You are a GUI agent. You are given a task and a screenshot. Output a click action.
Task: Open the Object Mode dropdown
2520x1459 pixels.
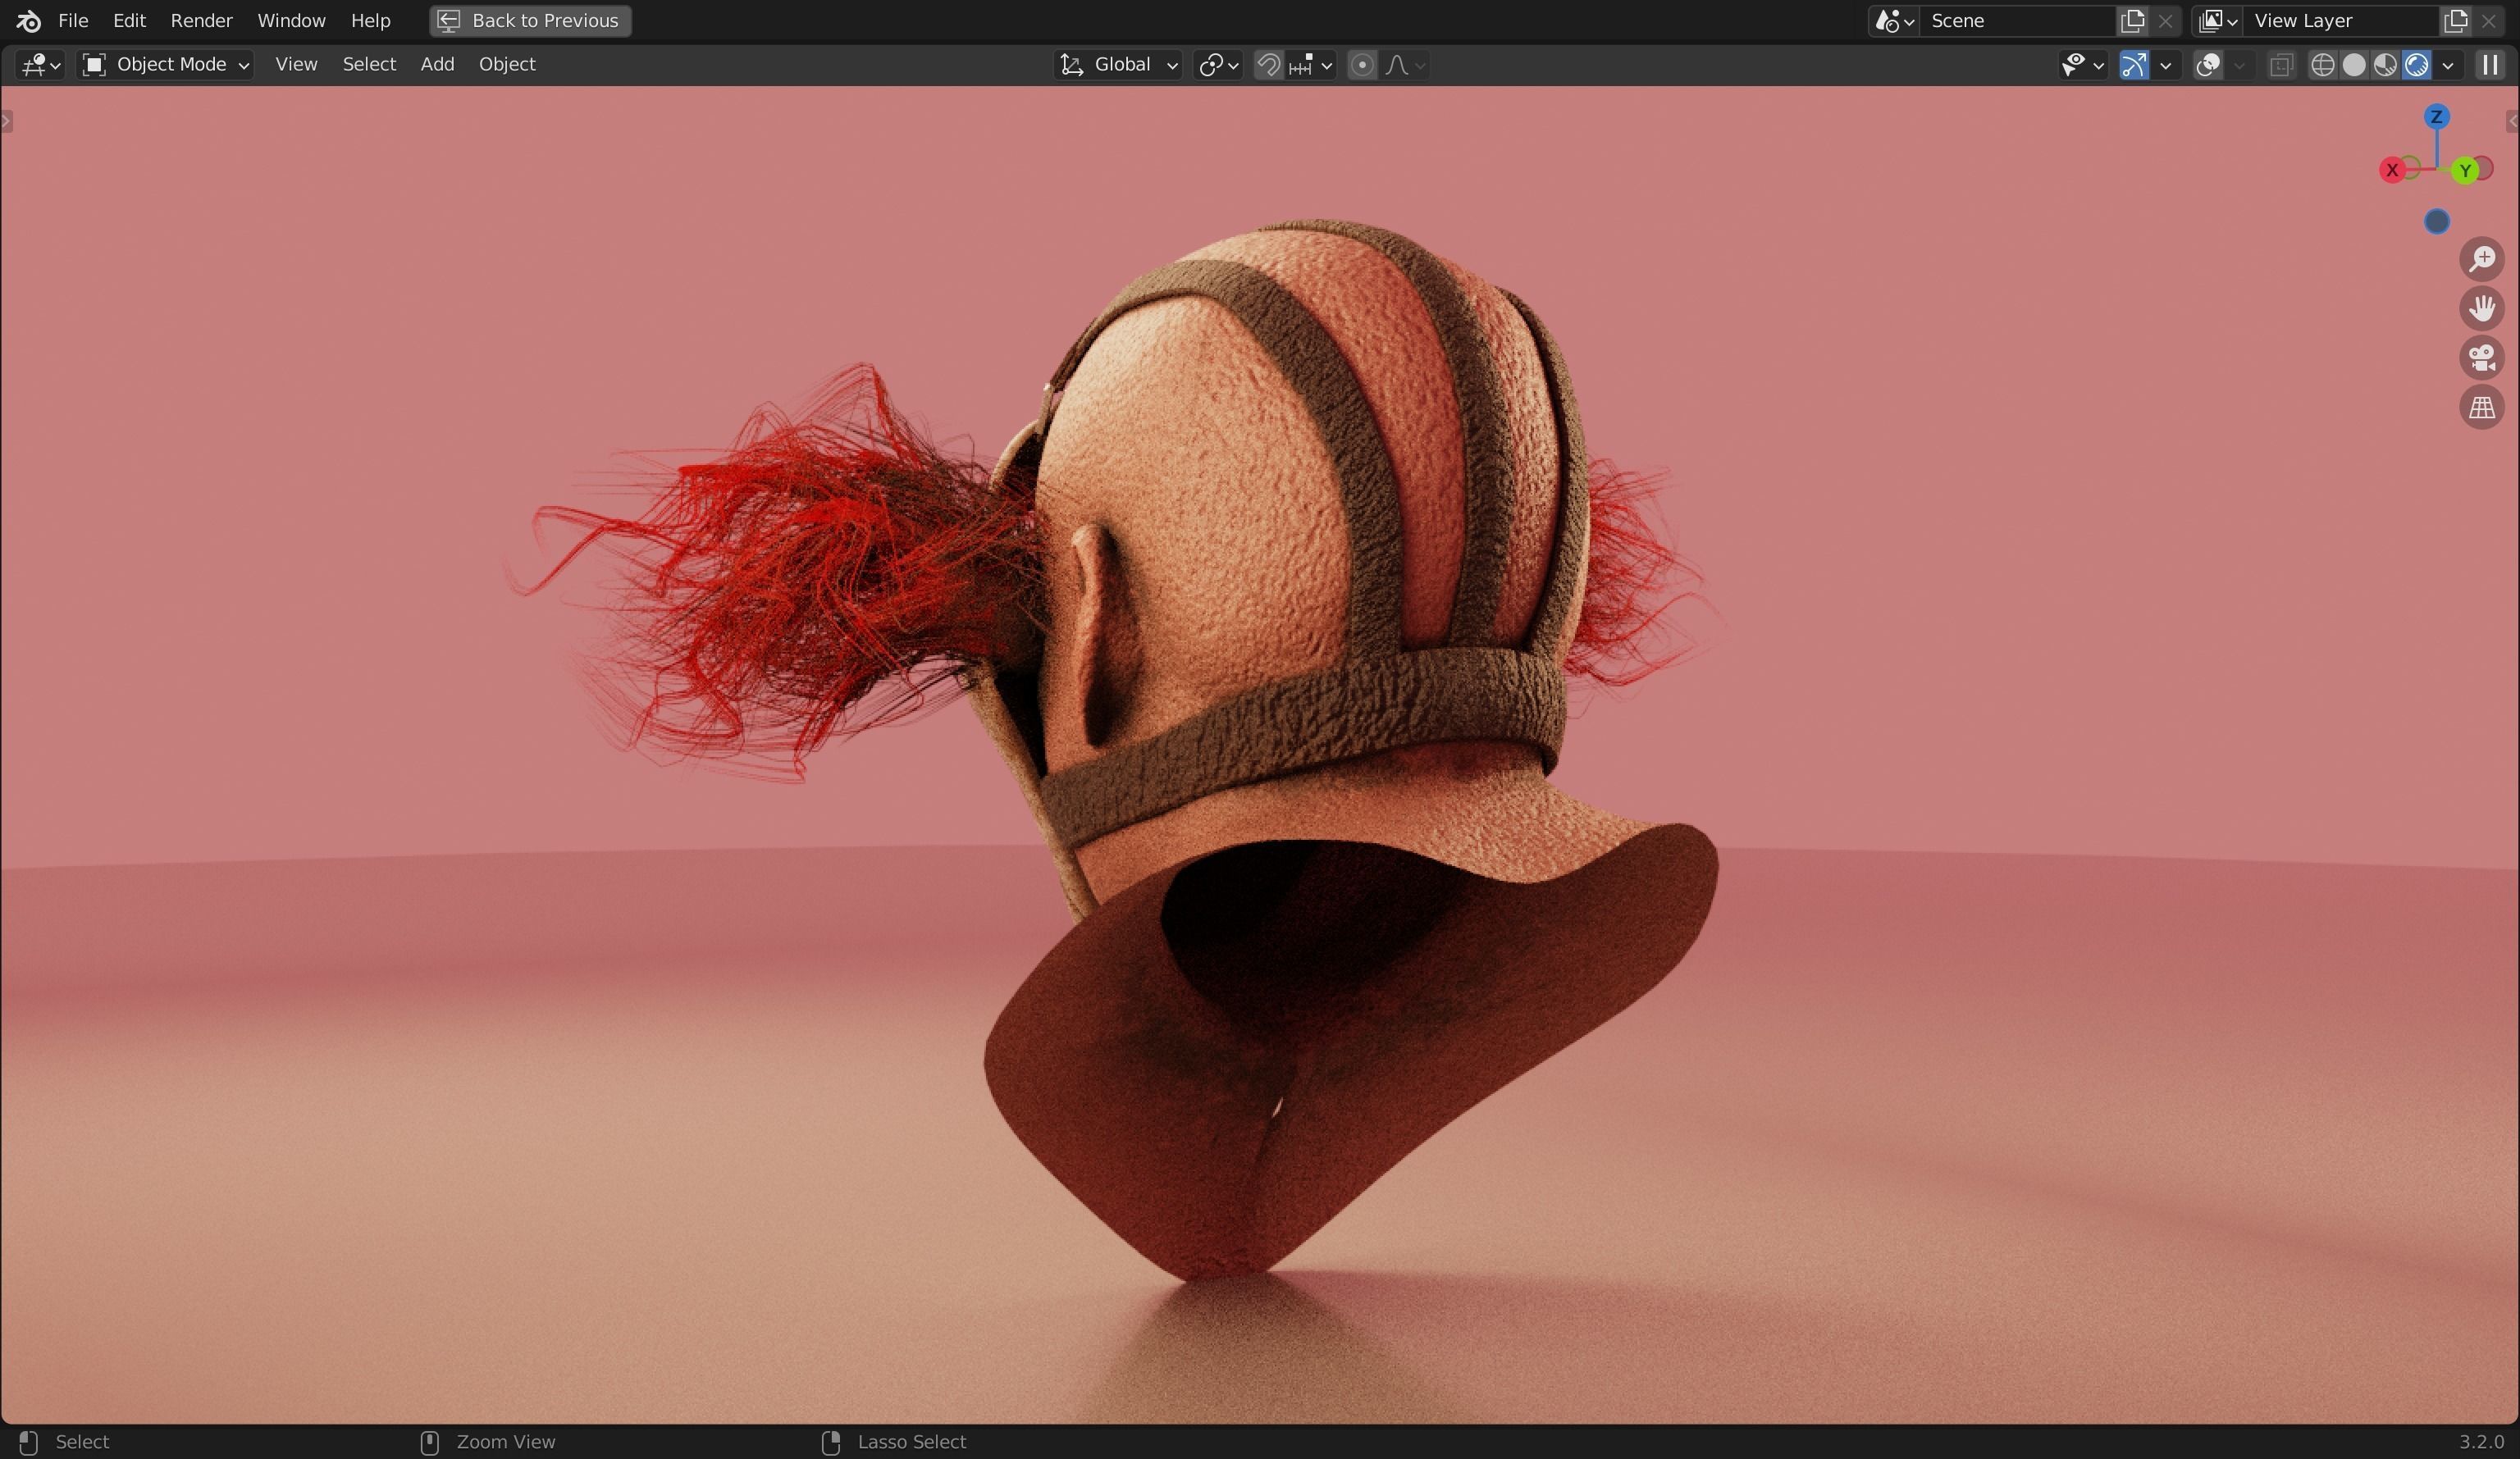pyautogui.click(x=166, y=64)
